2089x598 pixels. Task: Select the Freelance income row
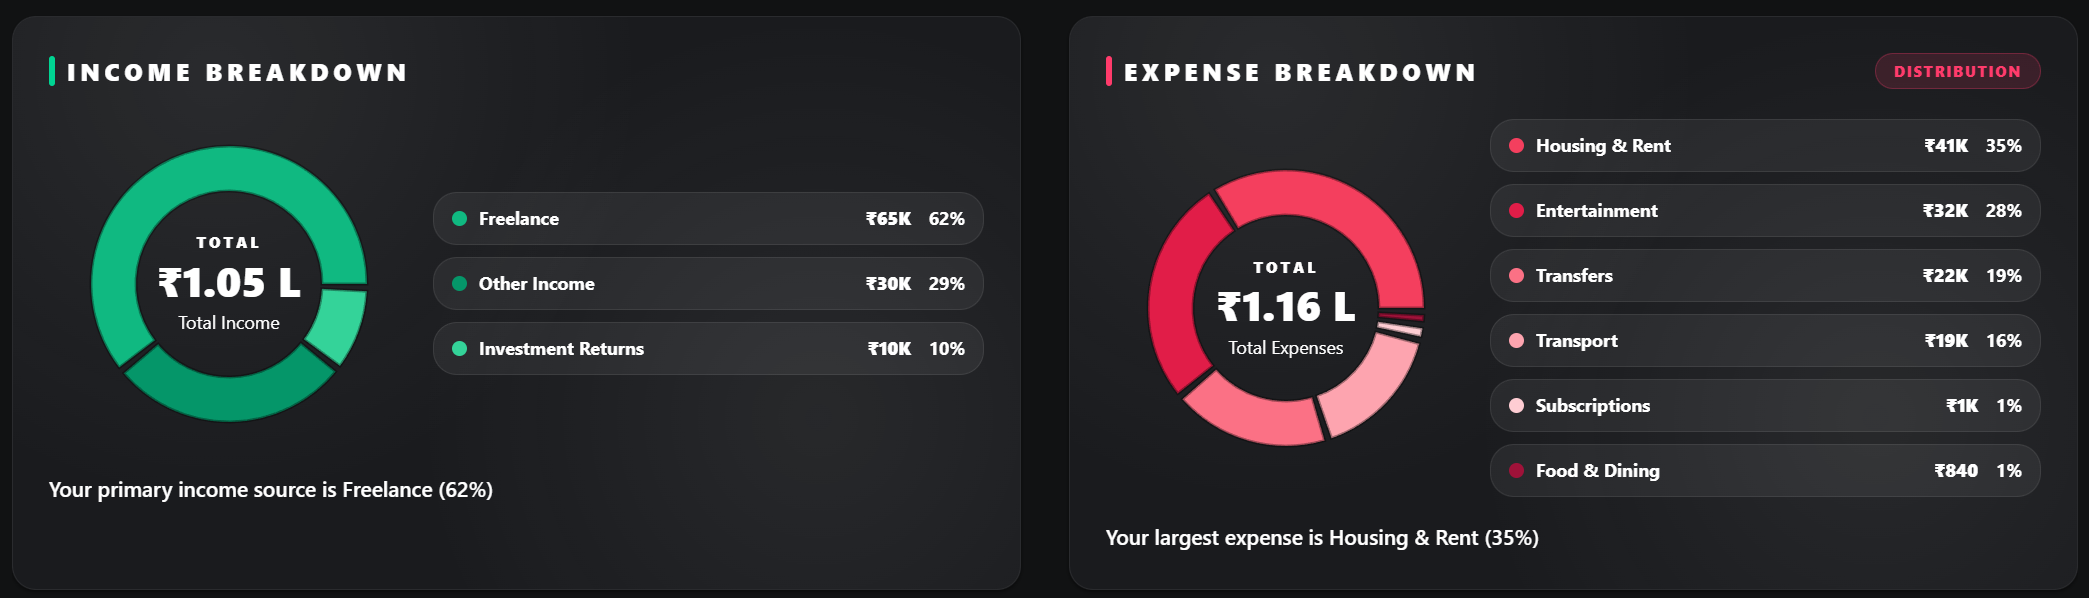click(708, 219)
